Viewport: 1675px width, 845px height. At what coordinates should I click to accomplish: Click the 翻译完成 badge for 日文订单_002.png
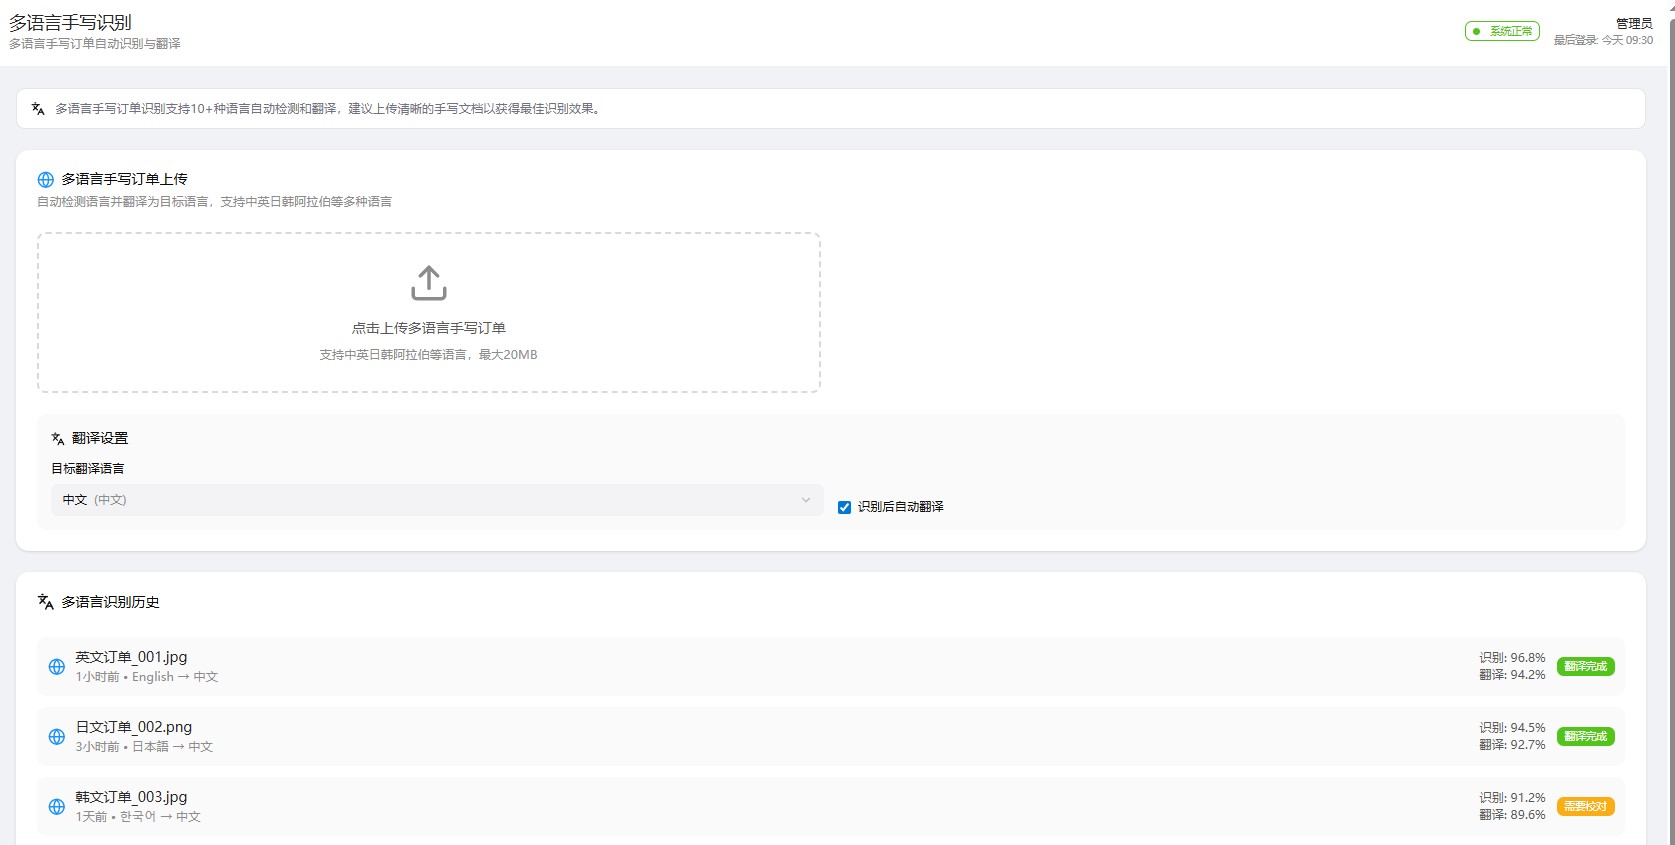[x=1585, y=737]
